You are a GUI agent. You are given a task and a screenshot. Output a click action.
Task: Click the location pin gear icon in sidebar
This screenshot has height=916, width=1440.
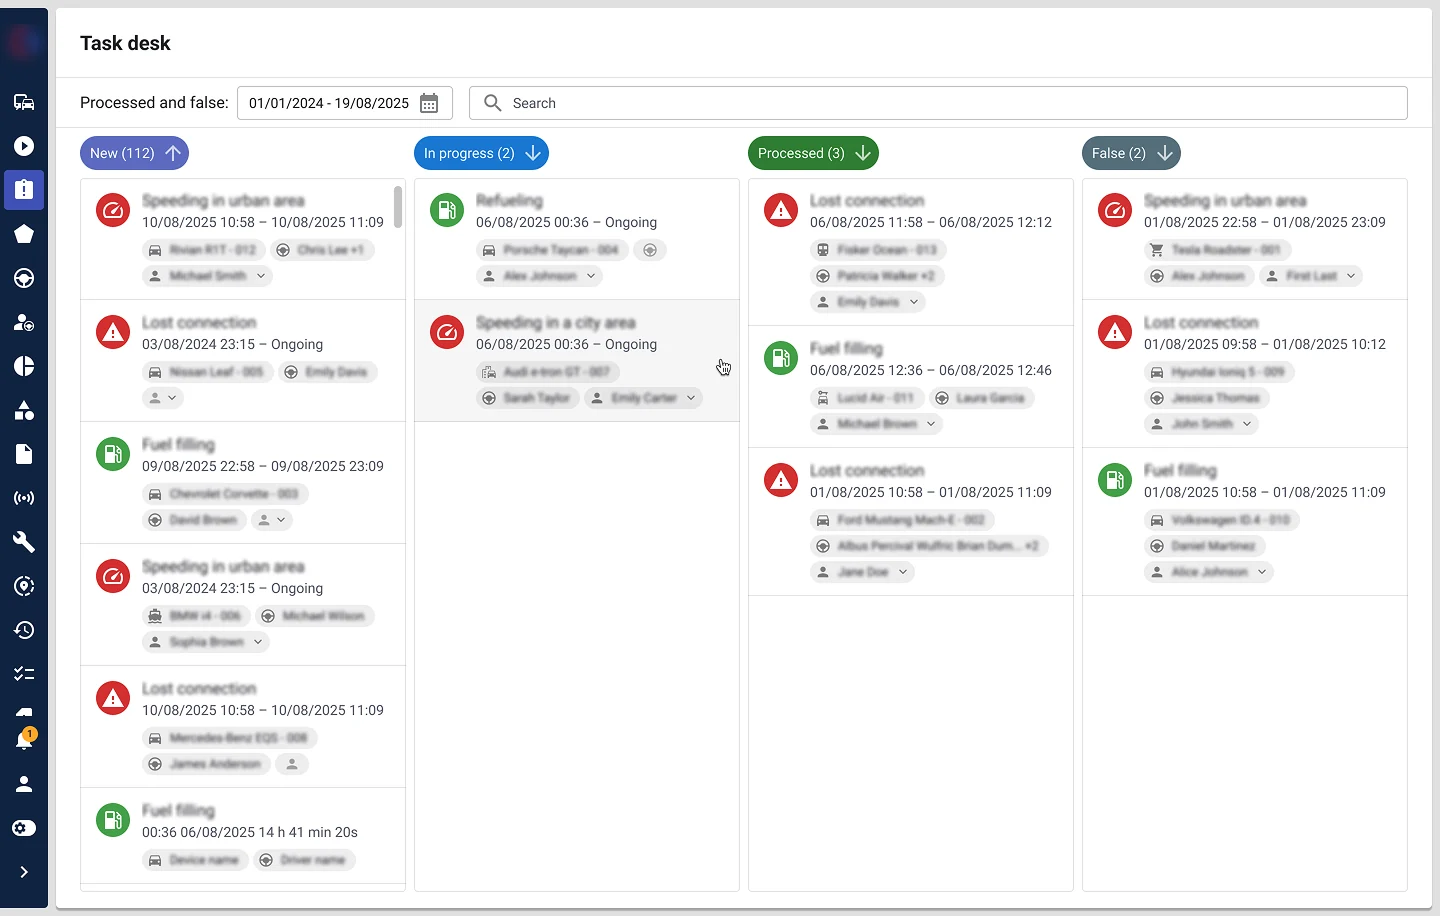pos(24,586)
